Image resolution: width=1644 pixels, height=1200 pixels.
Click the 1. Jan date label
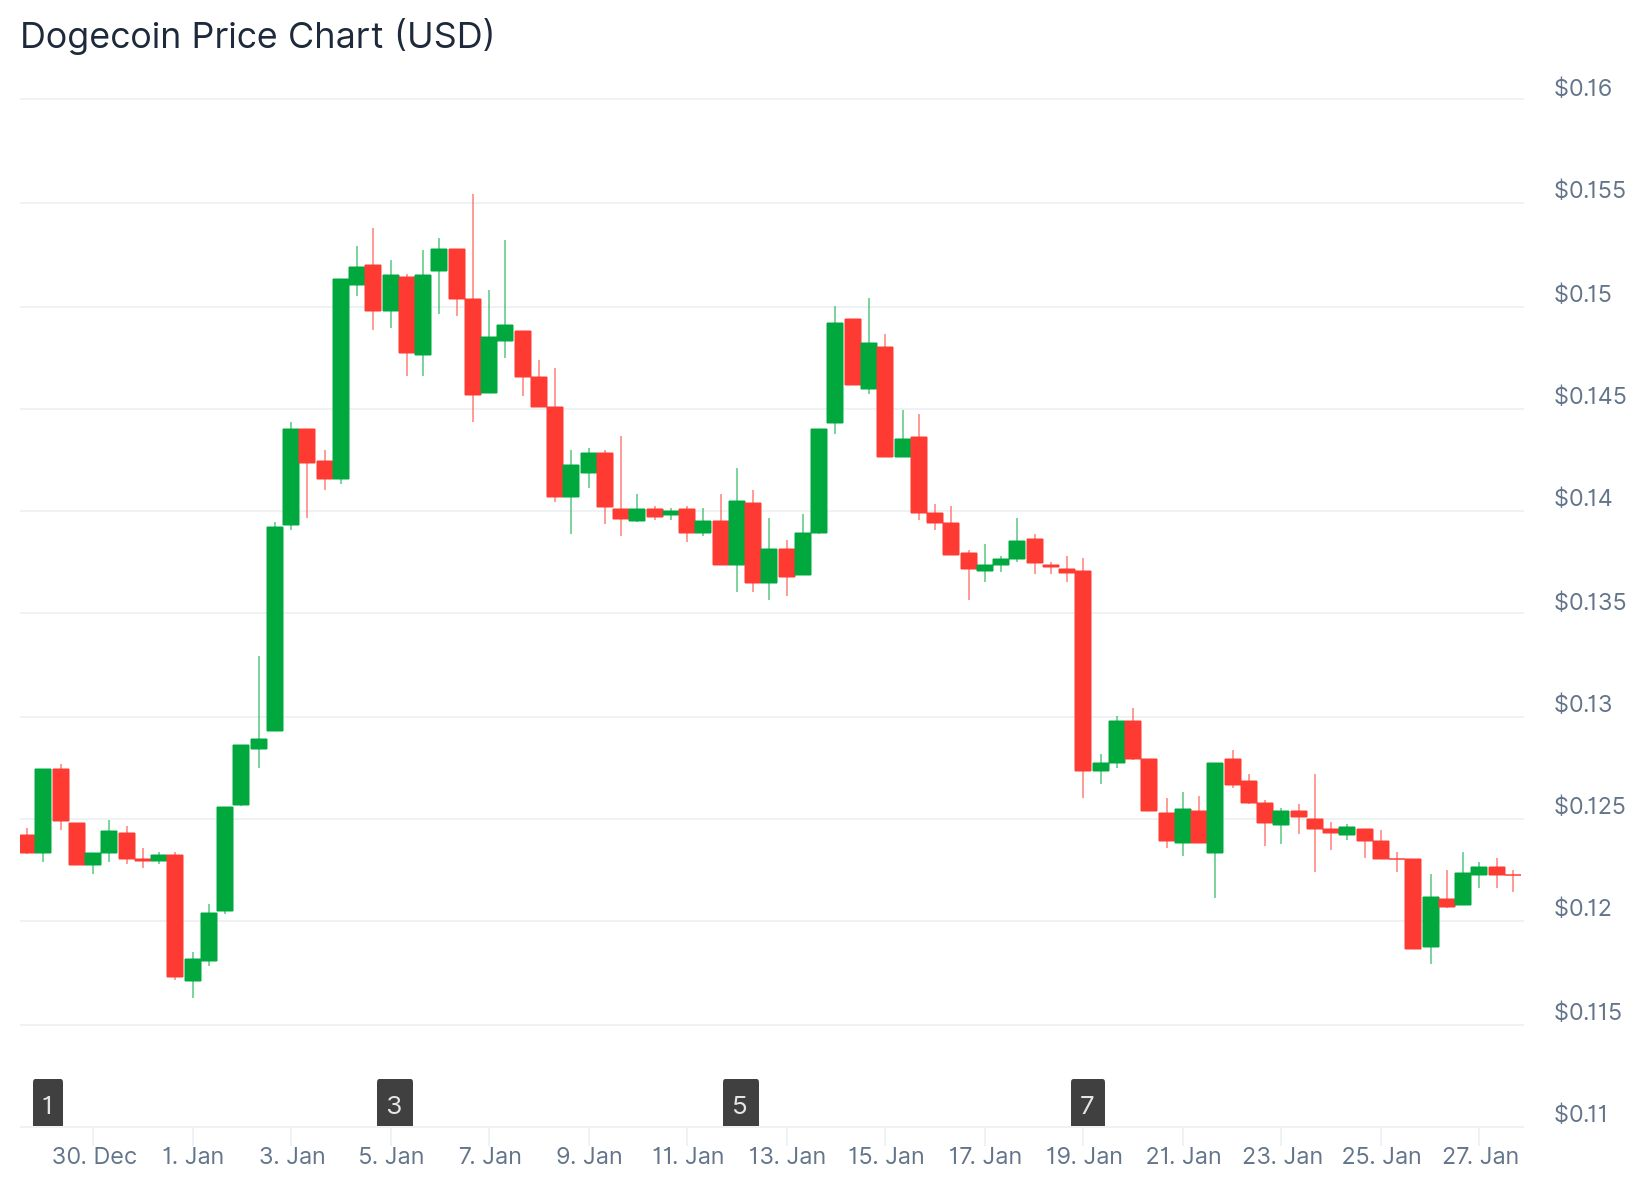tap(193, 1156)
